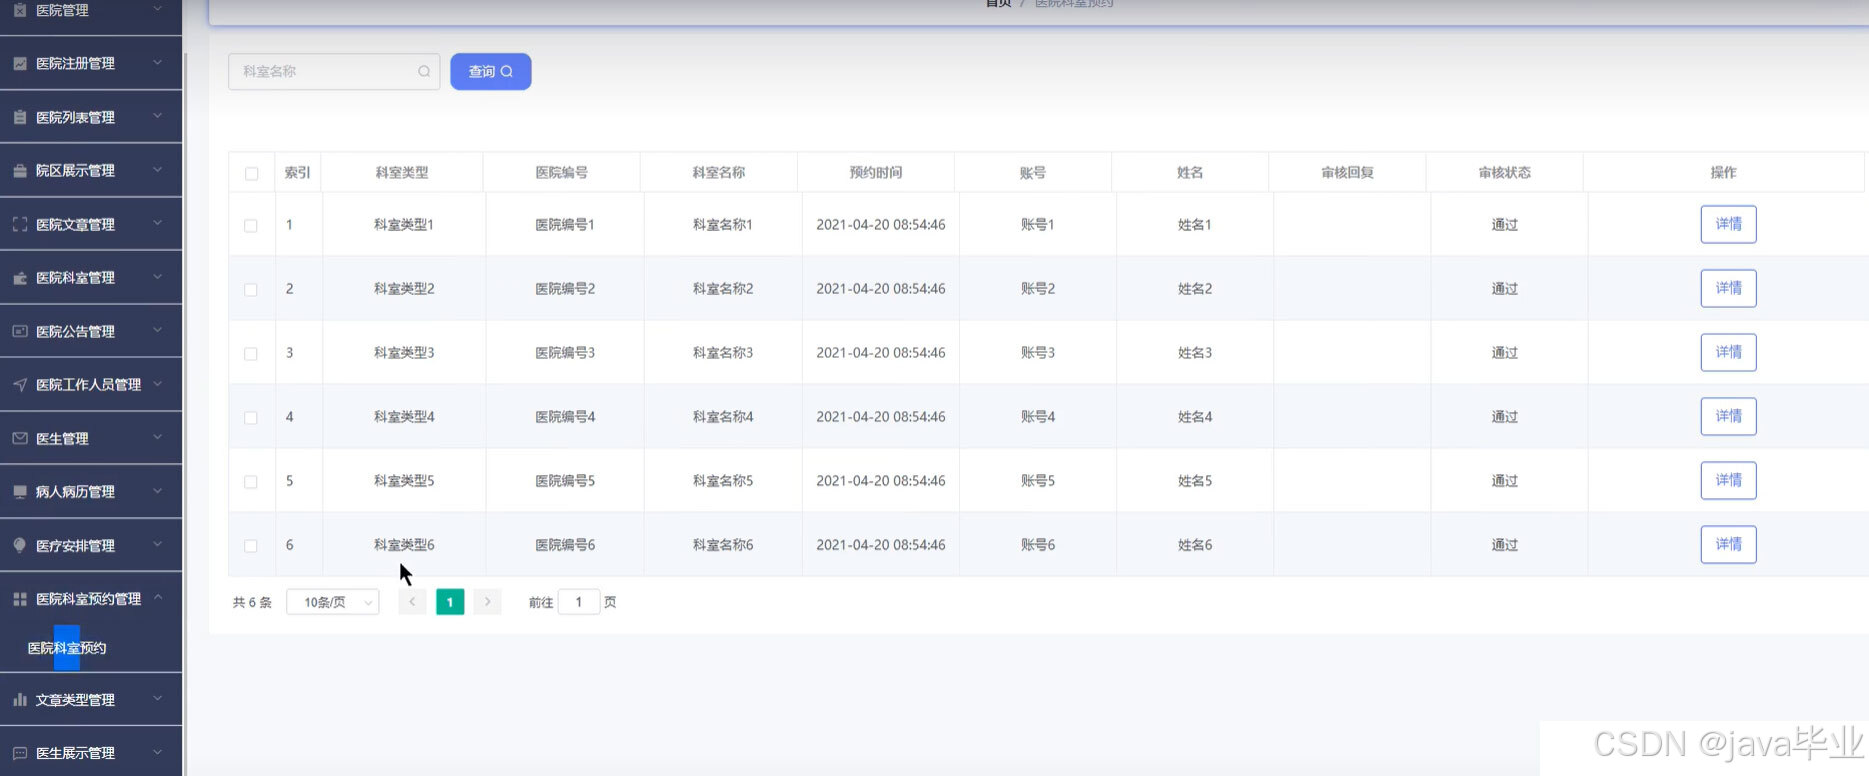Check the row with 科室类型5
The image size is (1869, 776).
coord(251,481)
